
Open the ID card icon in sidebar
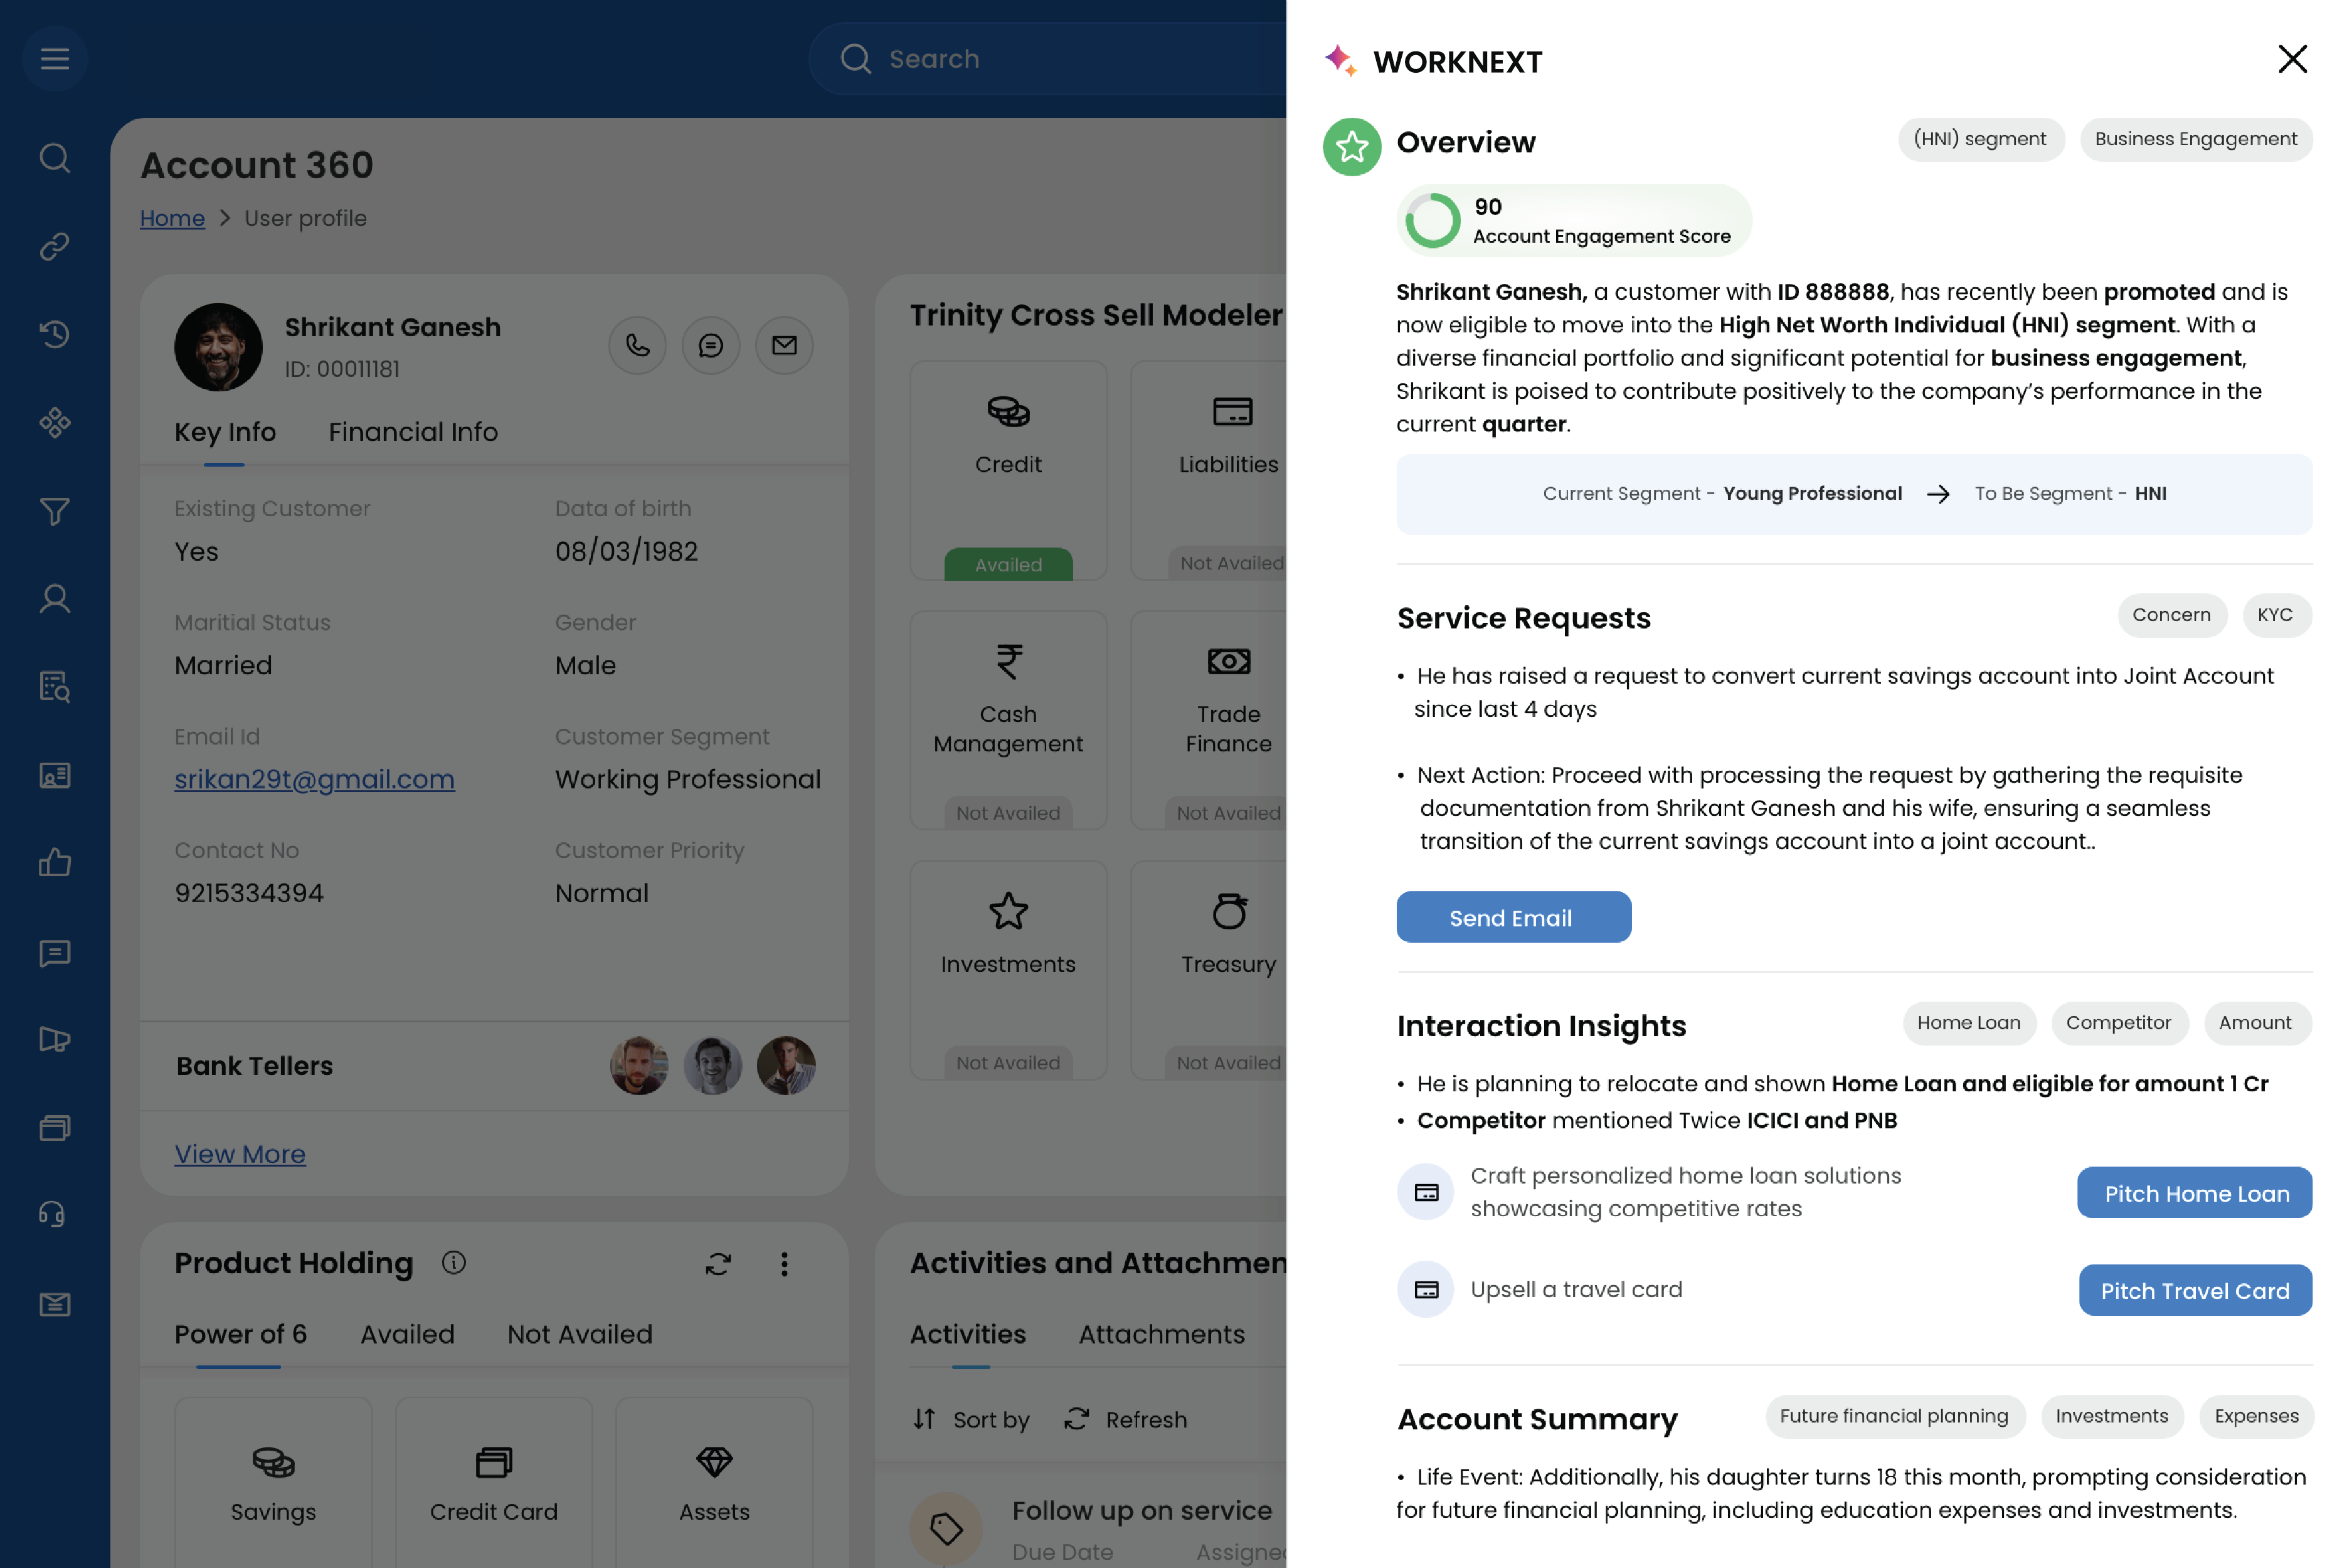coord(55,775)
